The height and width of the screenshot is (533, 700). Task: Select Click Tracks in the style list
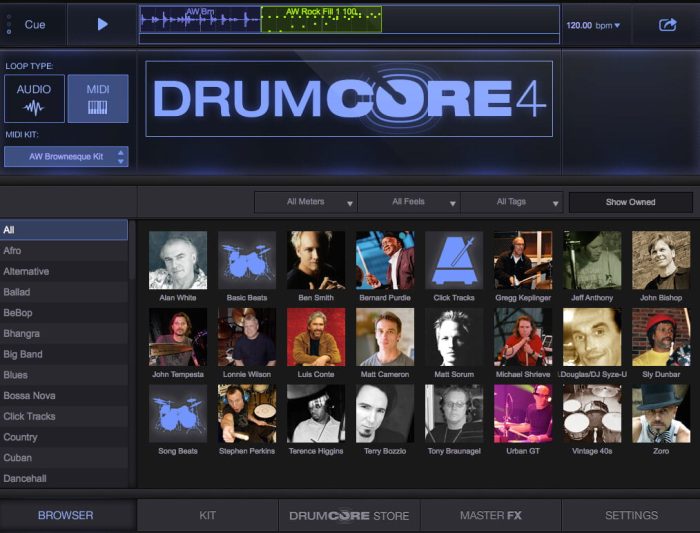click(64, 416)
